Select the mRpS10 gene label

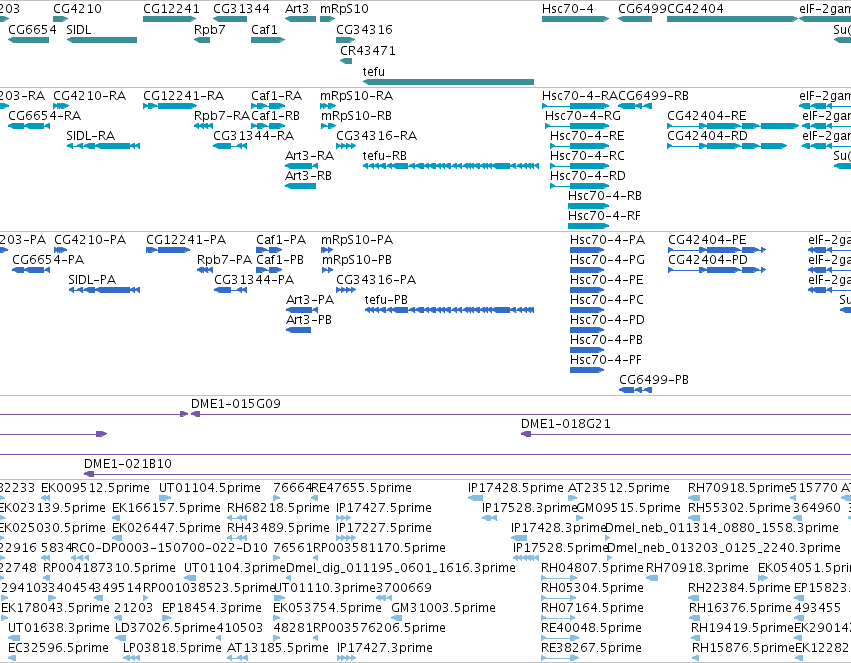(344, 9)
